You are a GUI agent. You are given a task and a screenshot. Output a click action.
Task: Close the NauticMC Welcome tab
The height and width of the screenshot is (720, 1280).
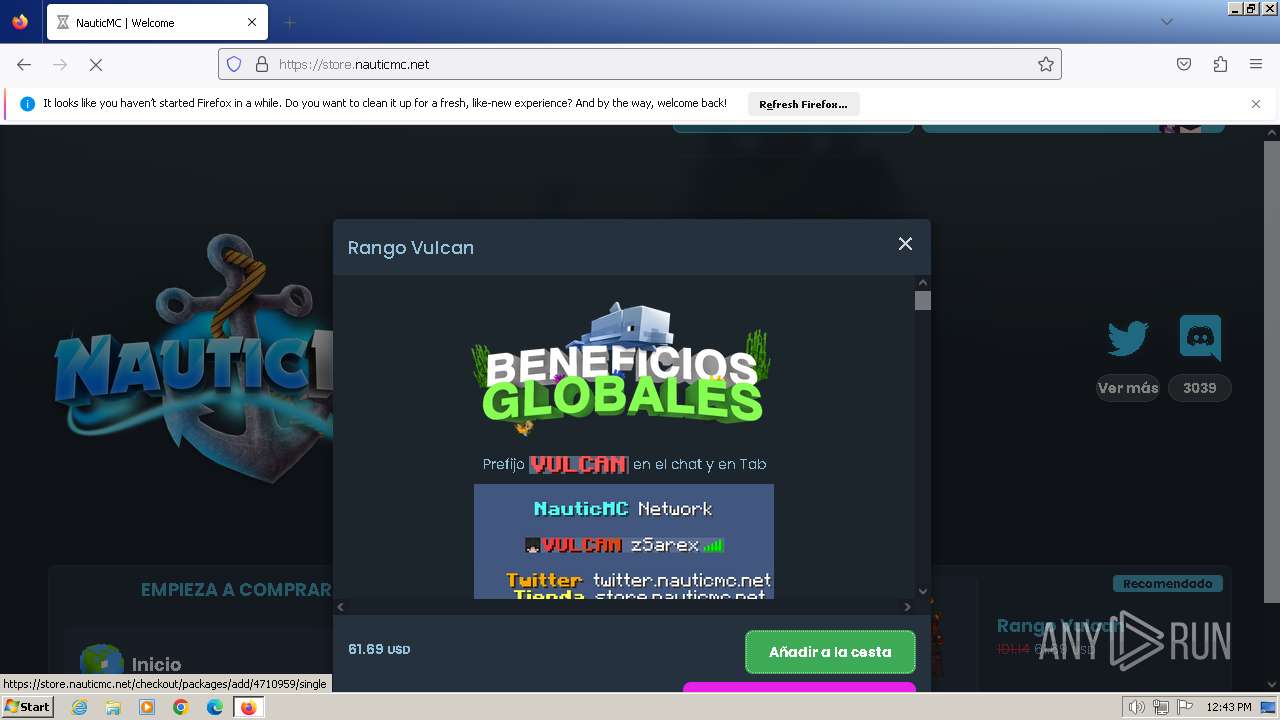tap(252, 22)
